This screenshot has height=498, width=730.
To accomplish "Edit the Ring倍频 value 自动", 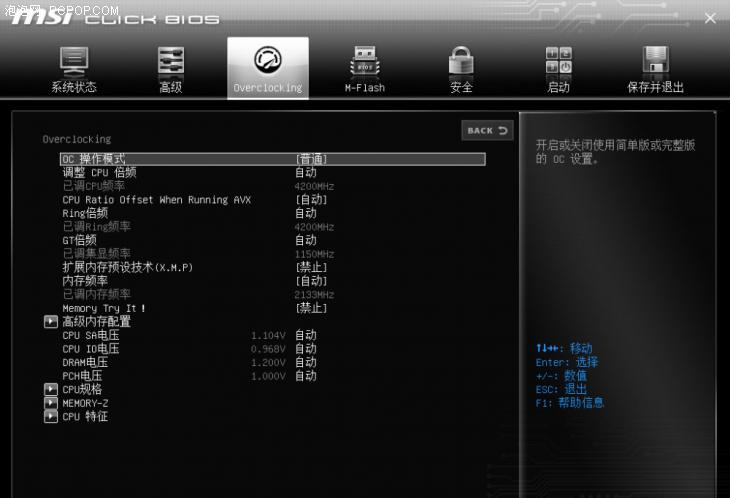I will 306,213.
